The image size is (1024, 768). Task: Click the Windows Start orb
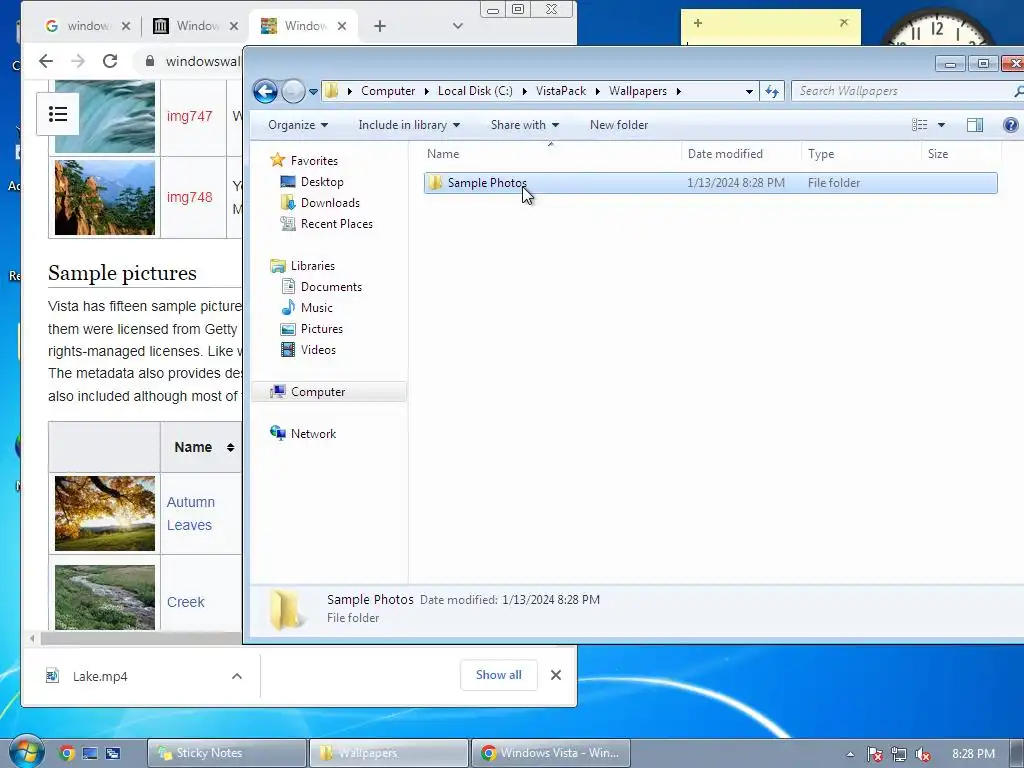[x=26, y=751]
